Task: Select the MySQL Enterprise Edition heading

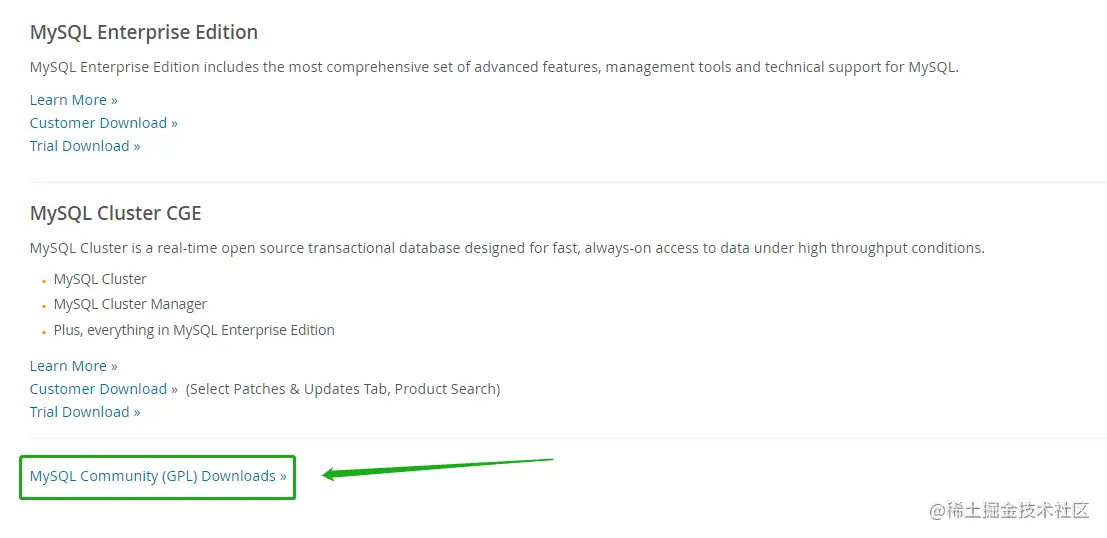Action: click(x=144, y=32)
